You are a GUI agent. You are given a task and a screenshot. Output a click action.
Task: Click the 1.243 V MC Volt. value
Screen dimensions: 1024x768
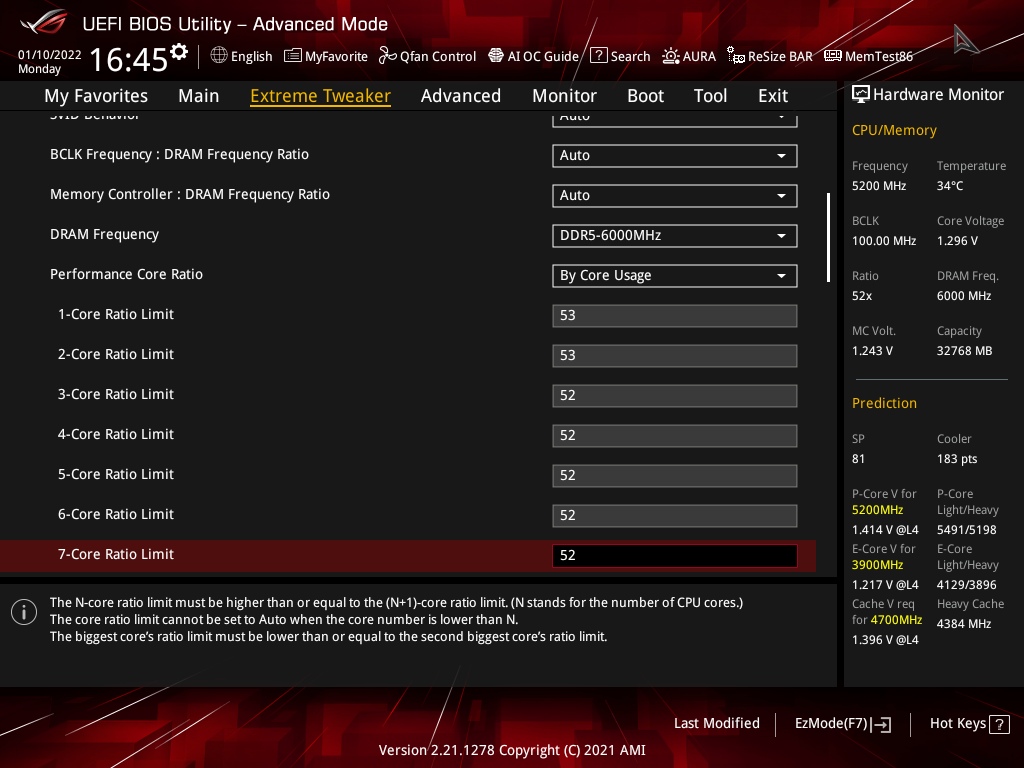coord(872,351)
